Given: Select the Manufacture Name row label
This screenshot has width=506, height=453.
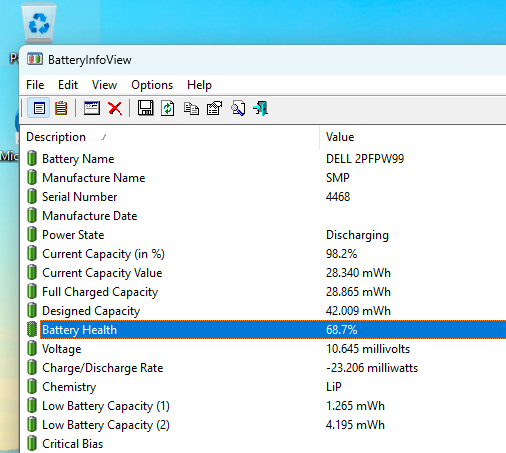Looking at the screenshot, I should (x=94, y=178).
